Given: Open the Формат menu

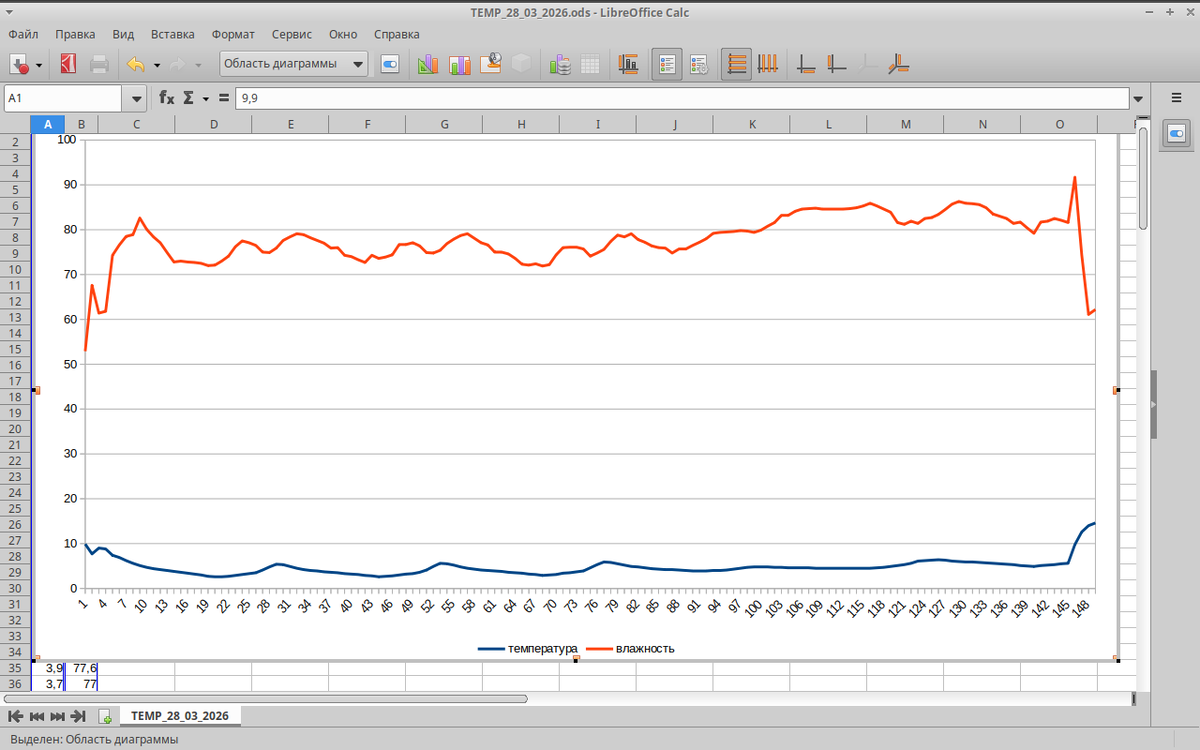Looking at the screenshot, I should (x=233, y=34).
